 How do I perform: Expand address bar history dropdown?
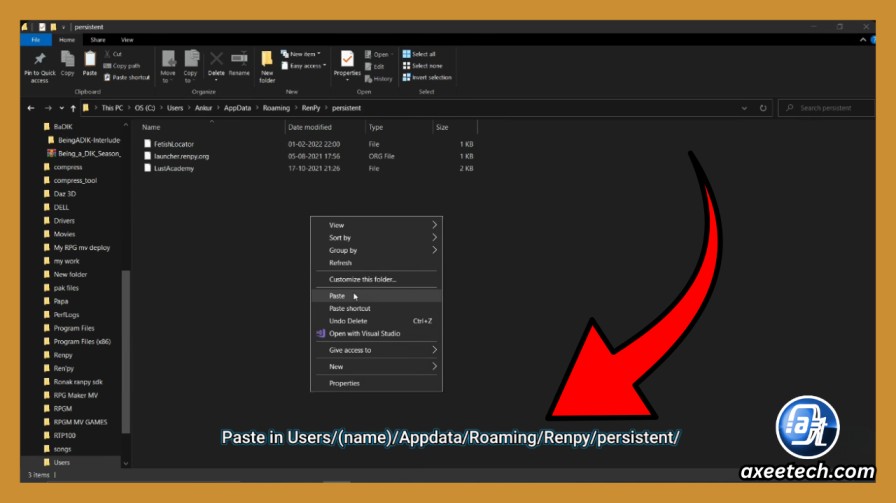pyautogui.click(x=744, y=108)
